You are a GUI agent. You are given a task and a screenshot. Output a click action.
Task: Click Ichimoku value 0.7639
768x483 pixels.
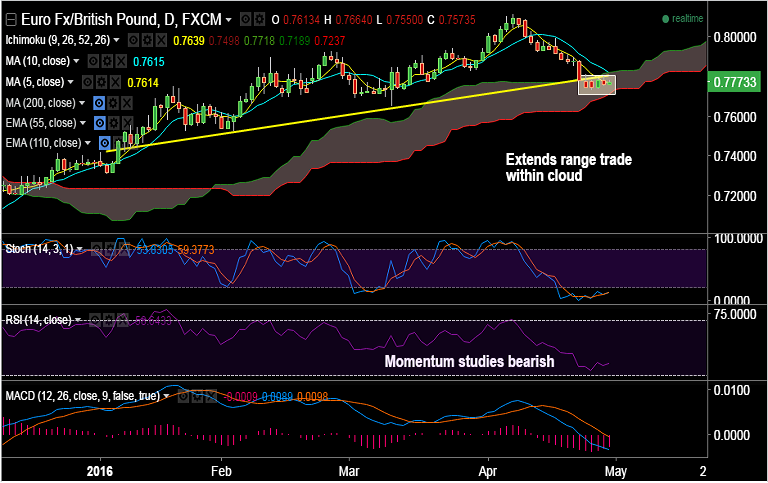tap(189, 41)
